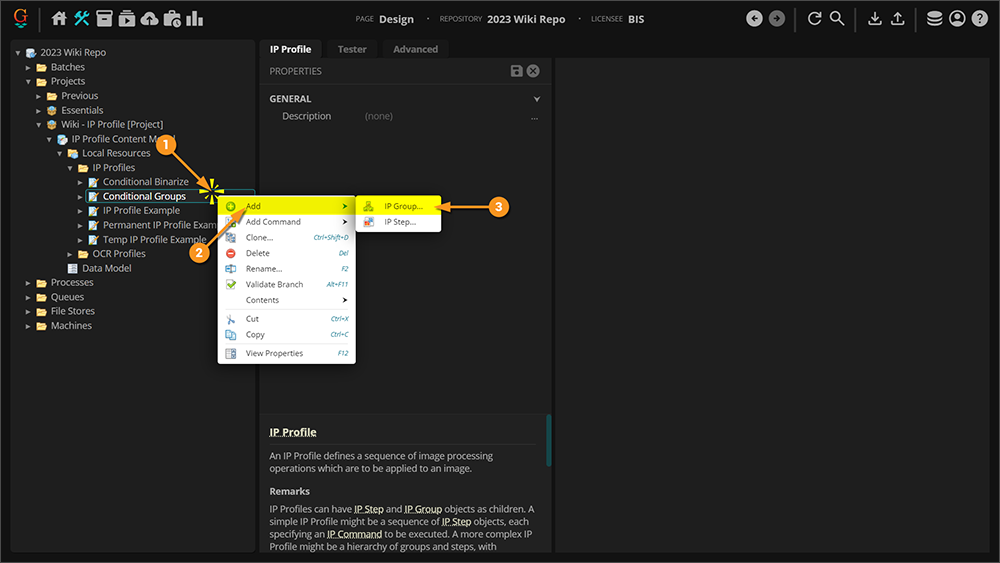
Task: Select Temp IP Profile Example node
Action: (154, 240)
